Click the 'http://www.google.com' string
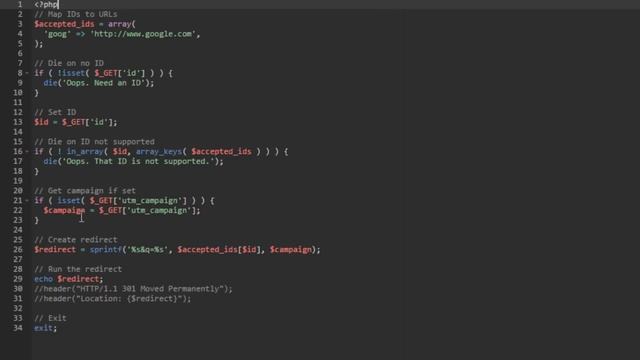Viewport: 640px width, 360px height. 142,34
